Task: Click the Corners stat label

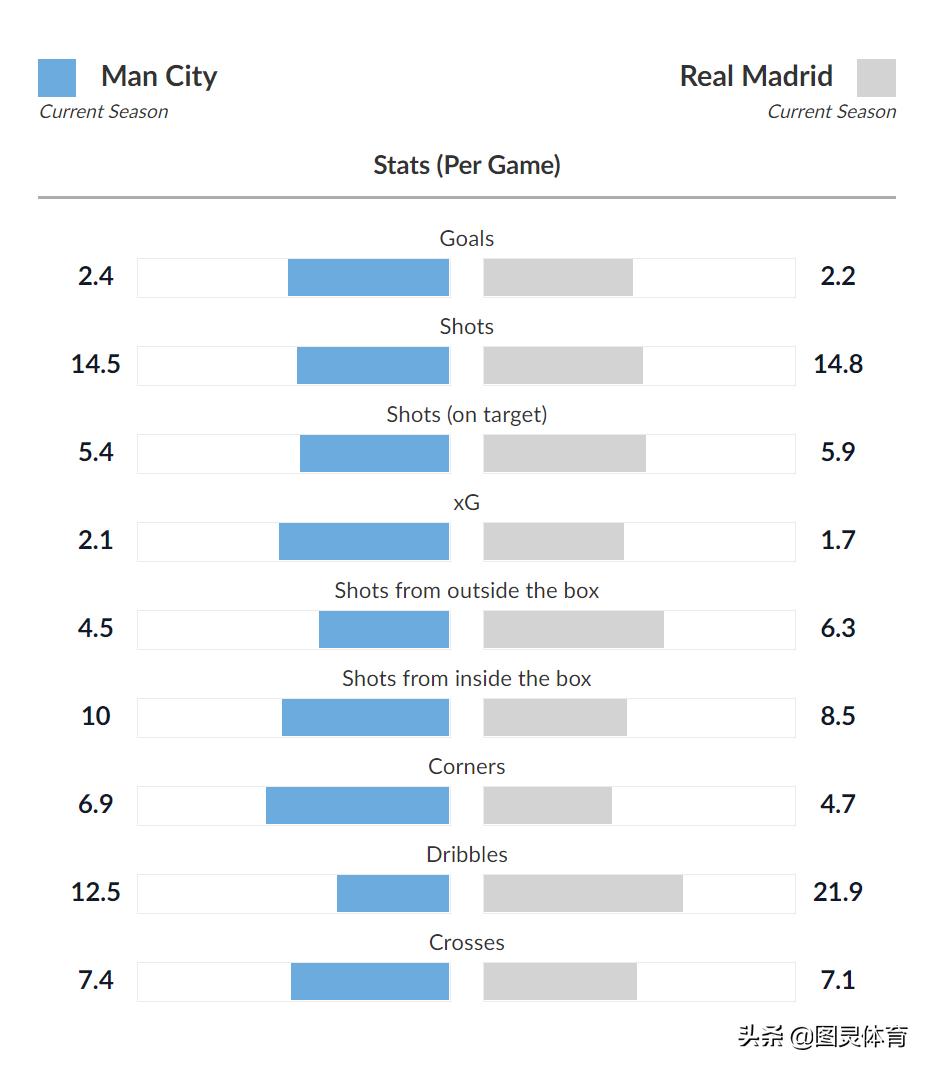Action: coord(467,767)
